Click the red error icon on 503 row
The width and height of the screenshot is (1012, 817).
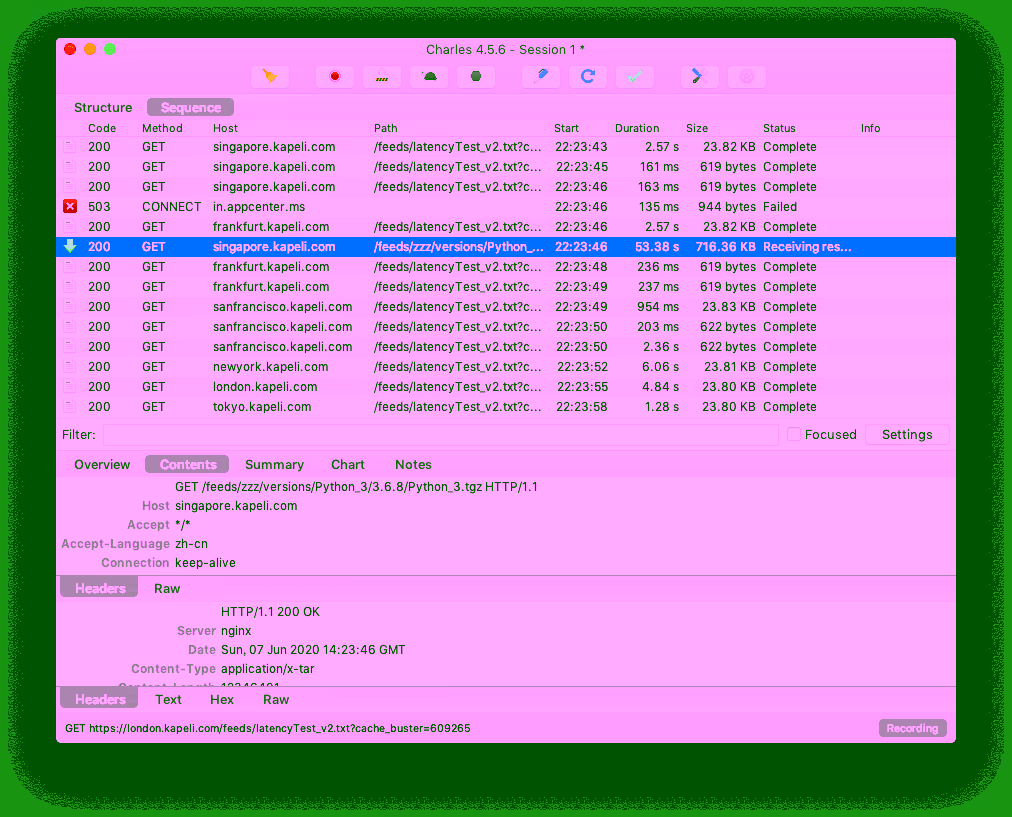70,207
